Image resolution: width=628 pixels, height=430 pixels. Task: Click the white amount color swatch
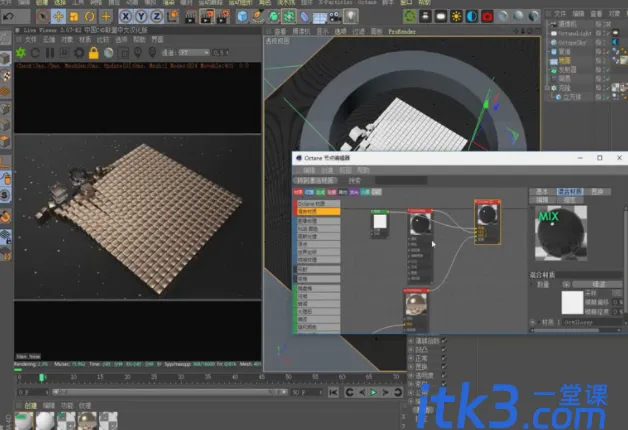(x=572, y=303)
